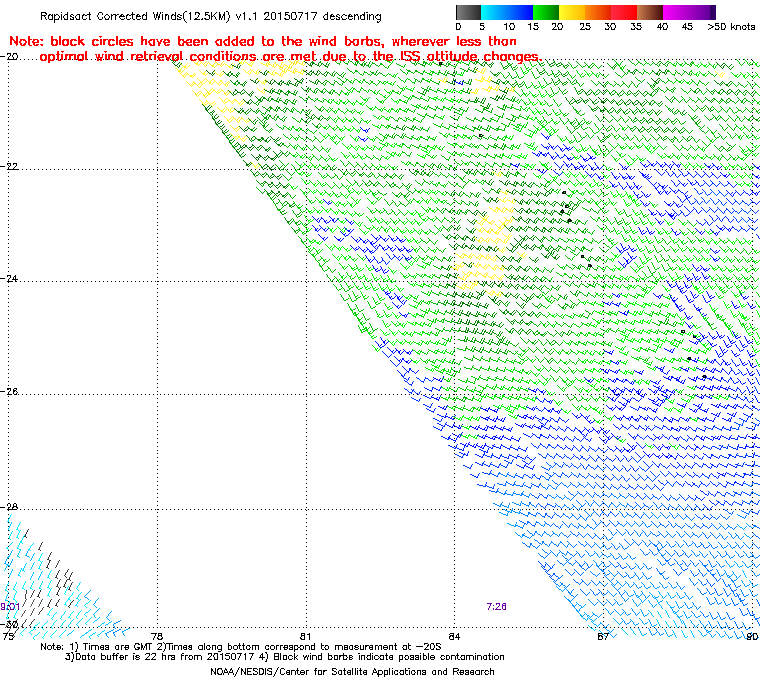This screenshot has height=688, width=760.
Task: Click the '45' label under the color scale
Action: (x=687, y=27)
